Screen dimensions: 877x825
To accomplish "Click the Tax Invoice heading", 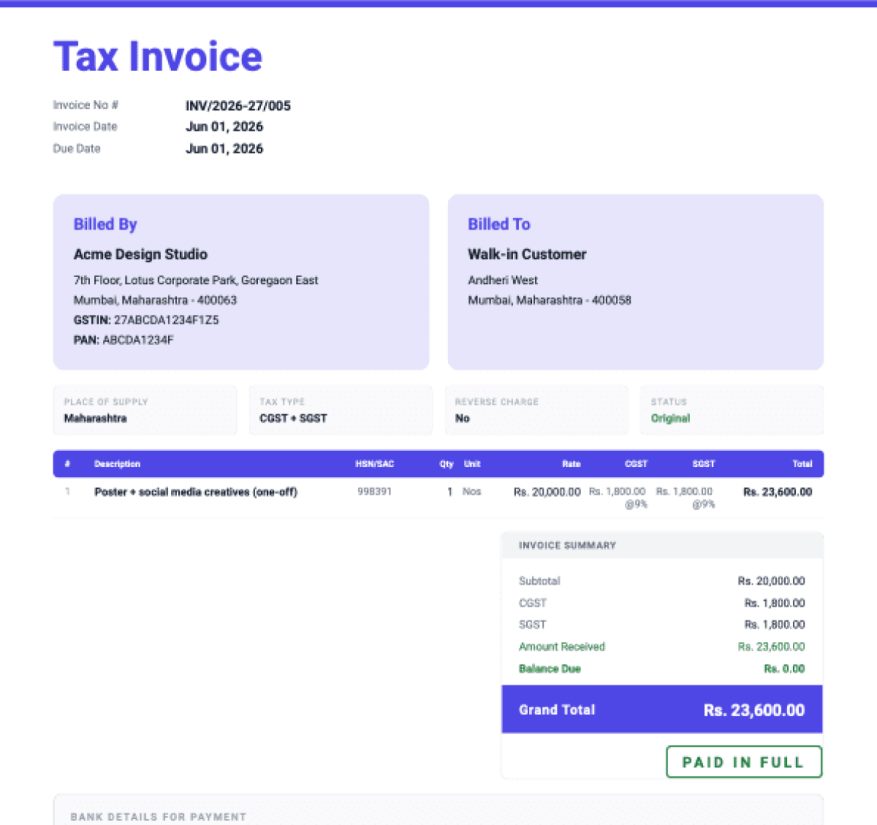I will pyautogui.click(x=158, y=56).
